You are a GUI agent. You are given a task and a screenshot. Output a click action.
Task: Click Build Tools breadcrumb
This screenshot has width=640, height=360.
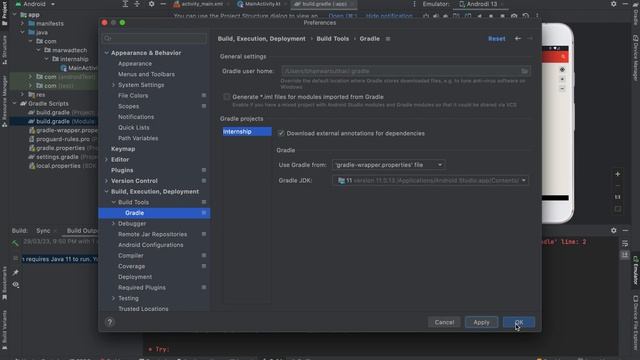[x=333, y=39]
